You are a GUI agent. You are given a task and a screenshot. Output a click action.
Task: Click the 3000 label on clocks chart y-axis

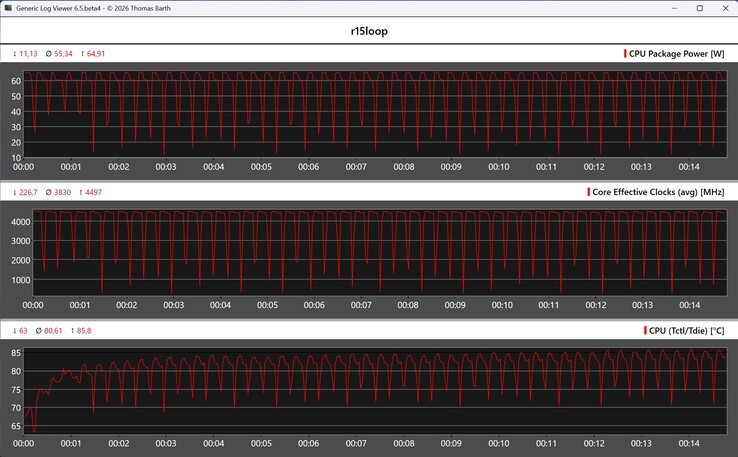21,241
